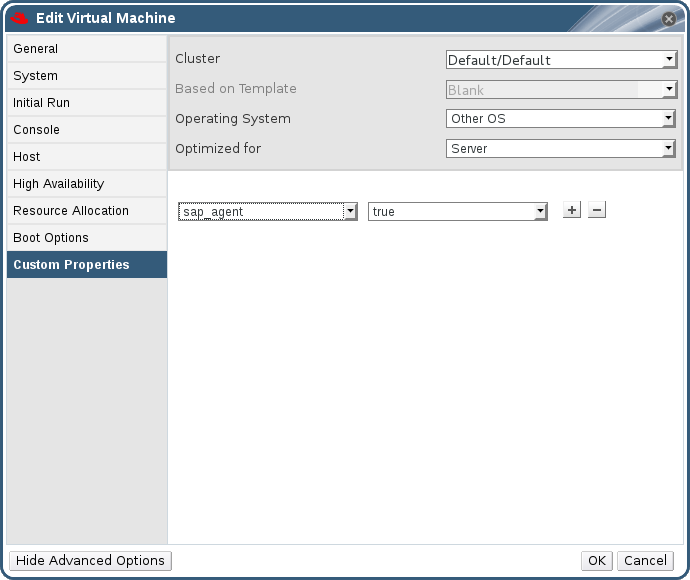Click the plus icon to add property

(572, 210)
